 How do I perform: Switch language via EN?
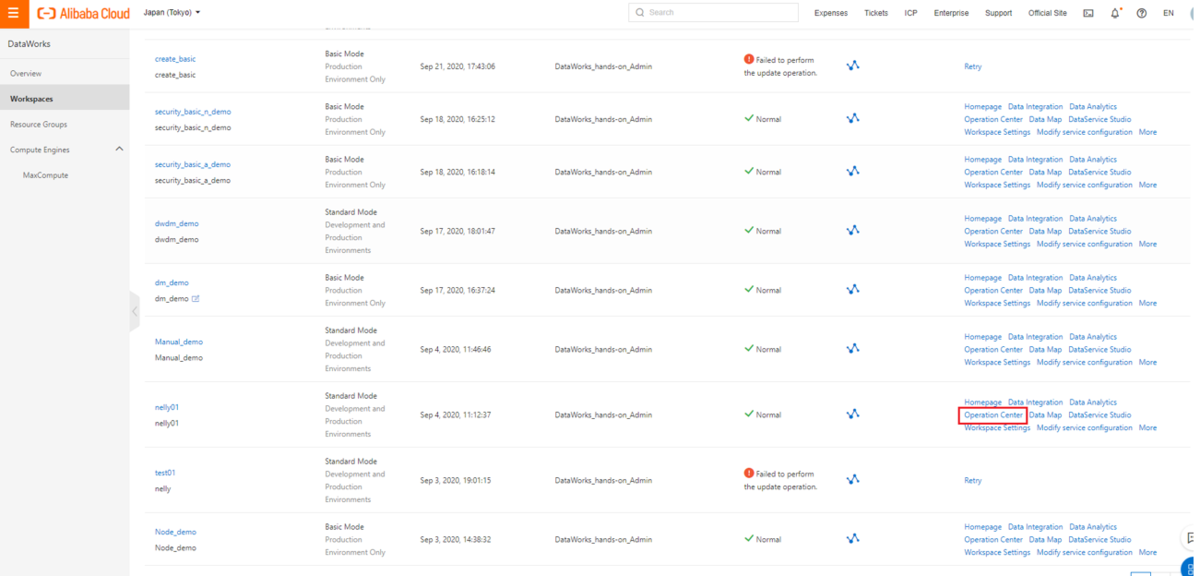1168,13
